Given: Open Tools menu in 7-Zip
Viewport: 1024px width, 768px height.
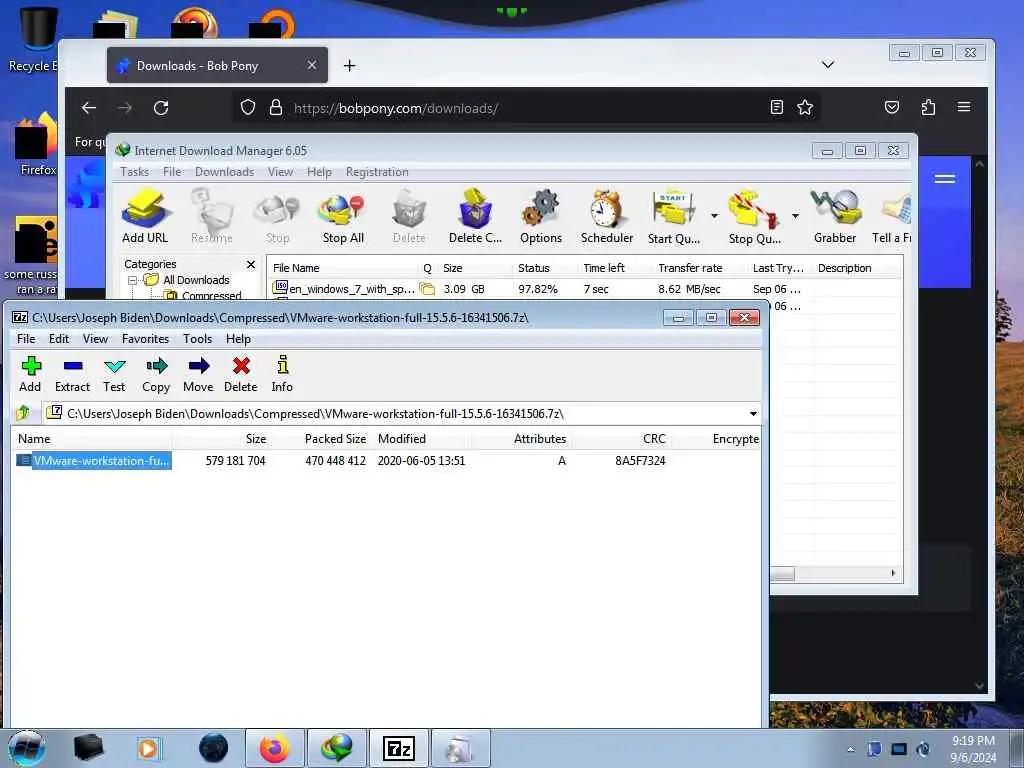Looking at the screenshot, I should (x=197, y=338).
